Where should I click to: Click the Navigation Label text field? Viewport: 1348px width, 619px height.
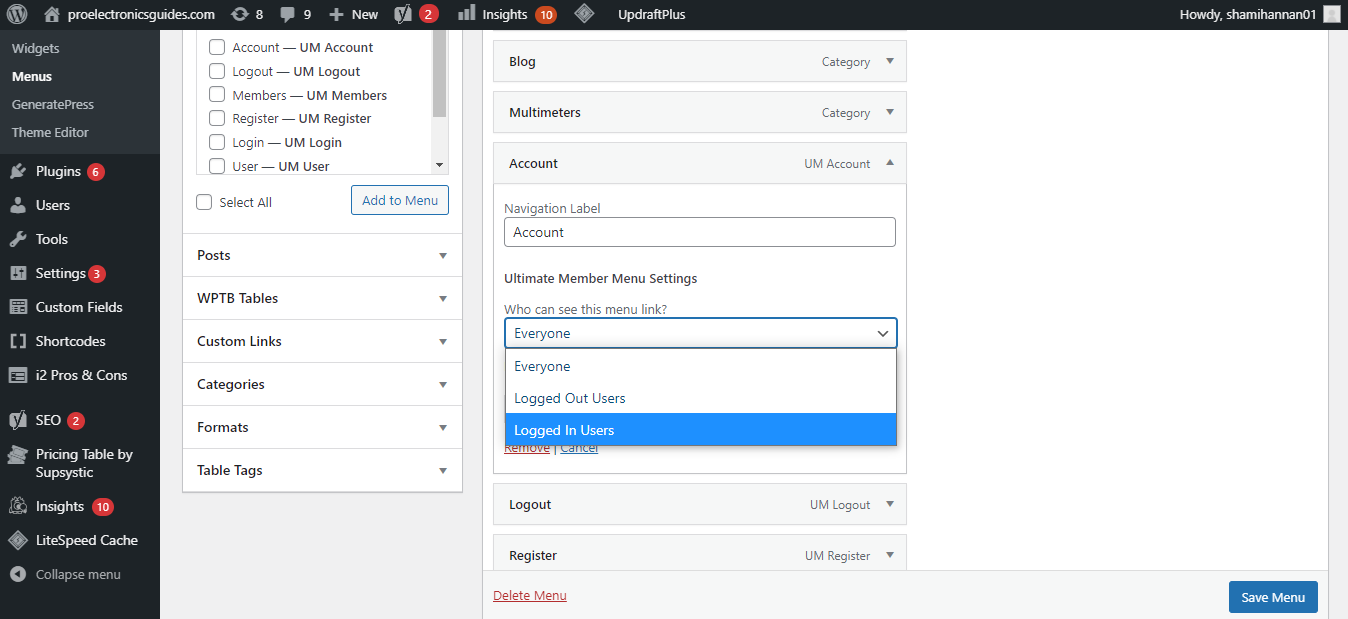699,232
